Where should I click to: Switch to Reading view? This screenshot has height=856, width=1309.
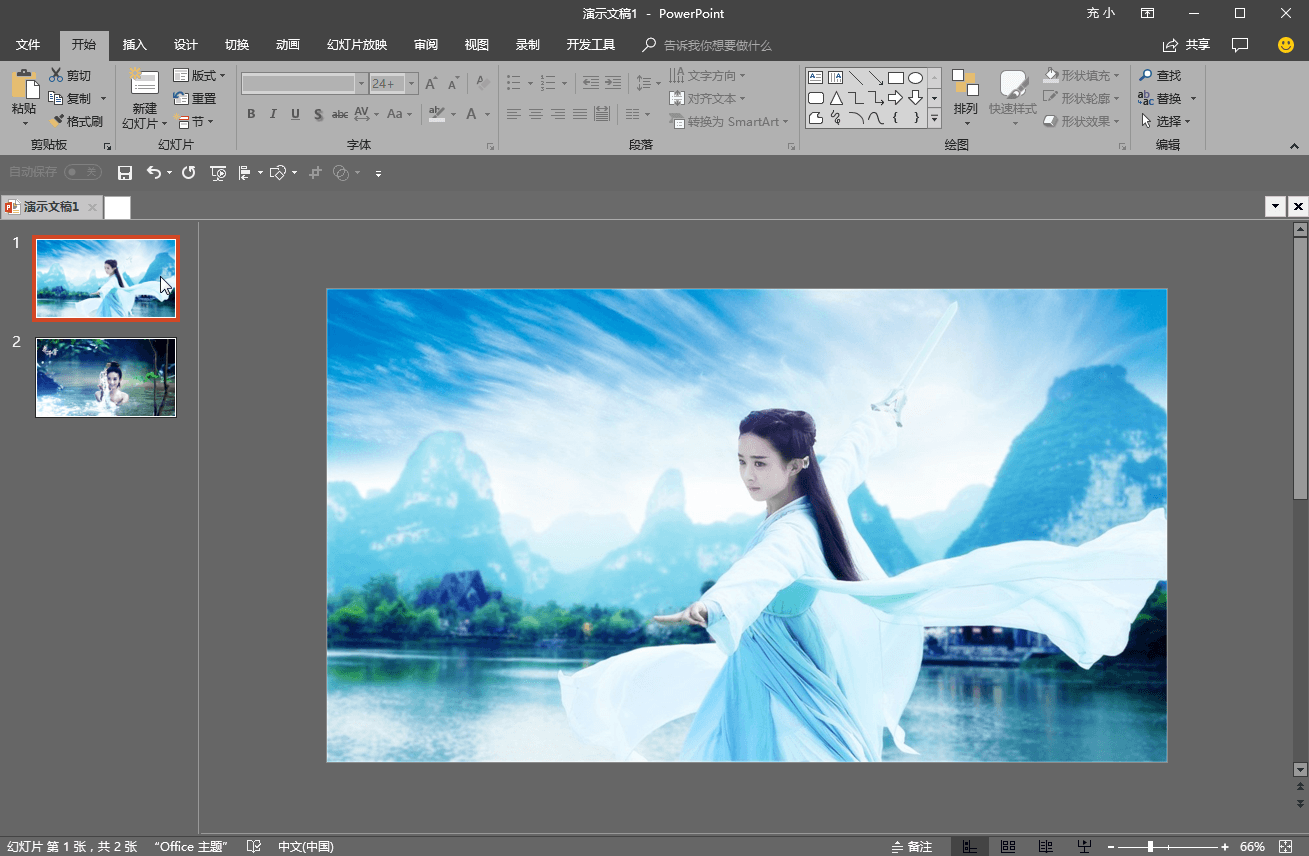pos(1046,846)
